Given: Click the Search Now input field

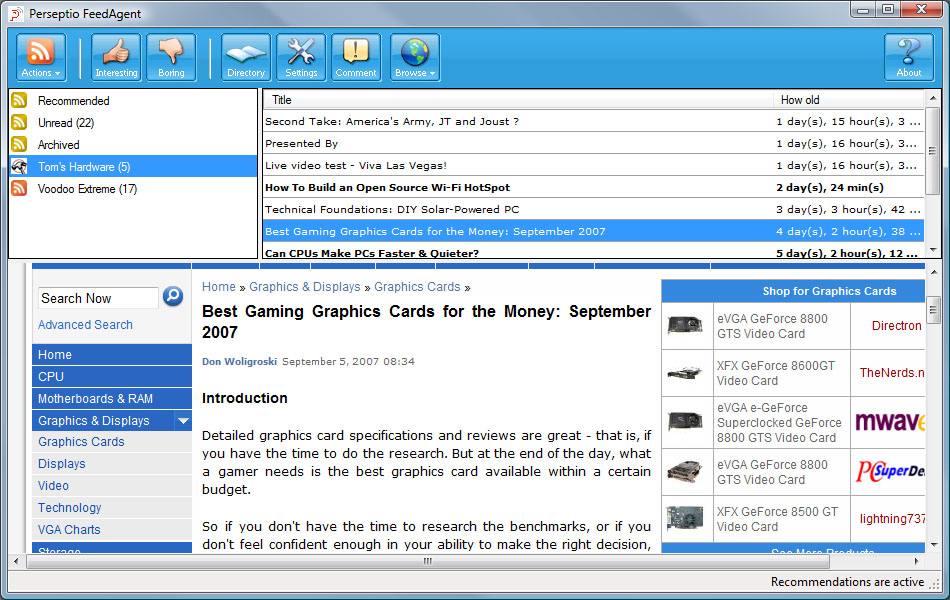Looking at the screenshot, I should tap(98, 298).
